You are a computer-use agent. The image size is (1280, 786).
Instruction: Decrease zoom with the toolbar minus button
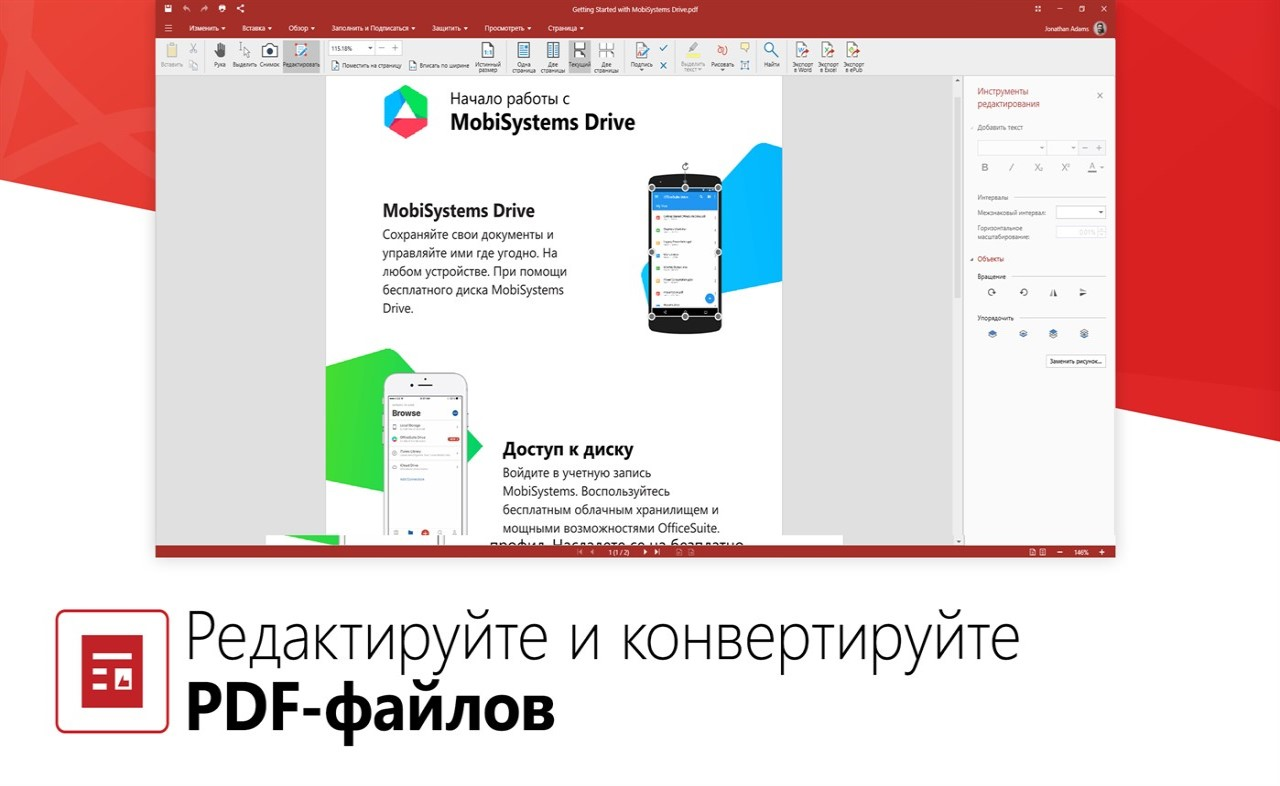tap(383, 48)
